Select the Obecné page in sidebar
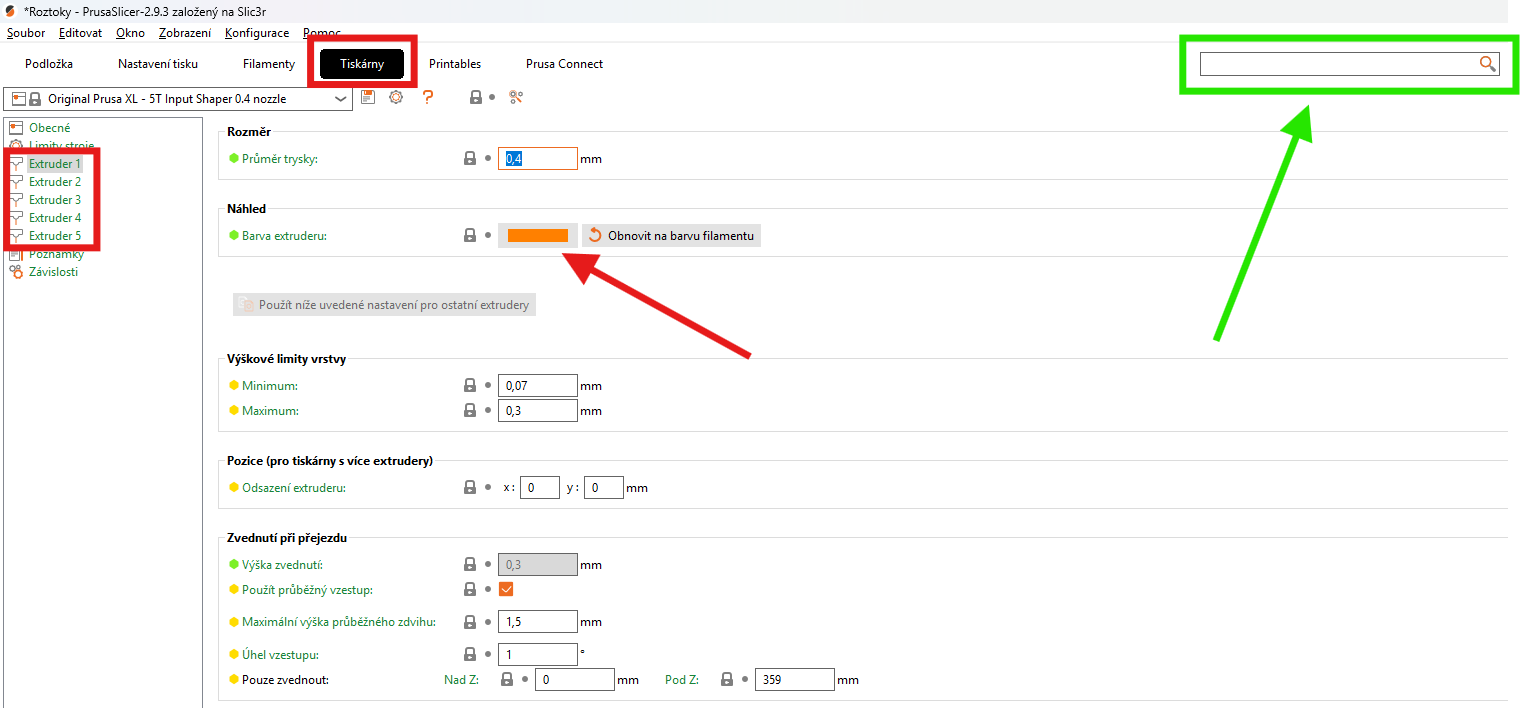This screenshot has width=1520, height=708. (49, 128)
